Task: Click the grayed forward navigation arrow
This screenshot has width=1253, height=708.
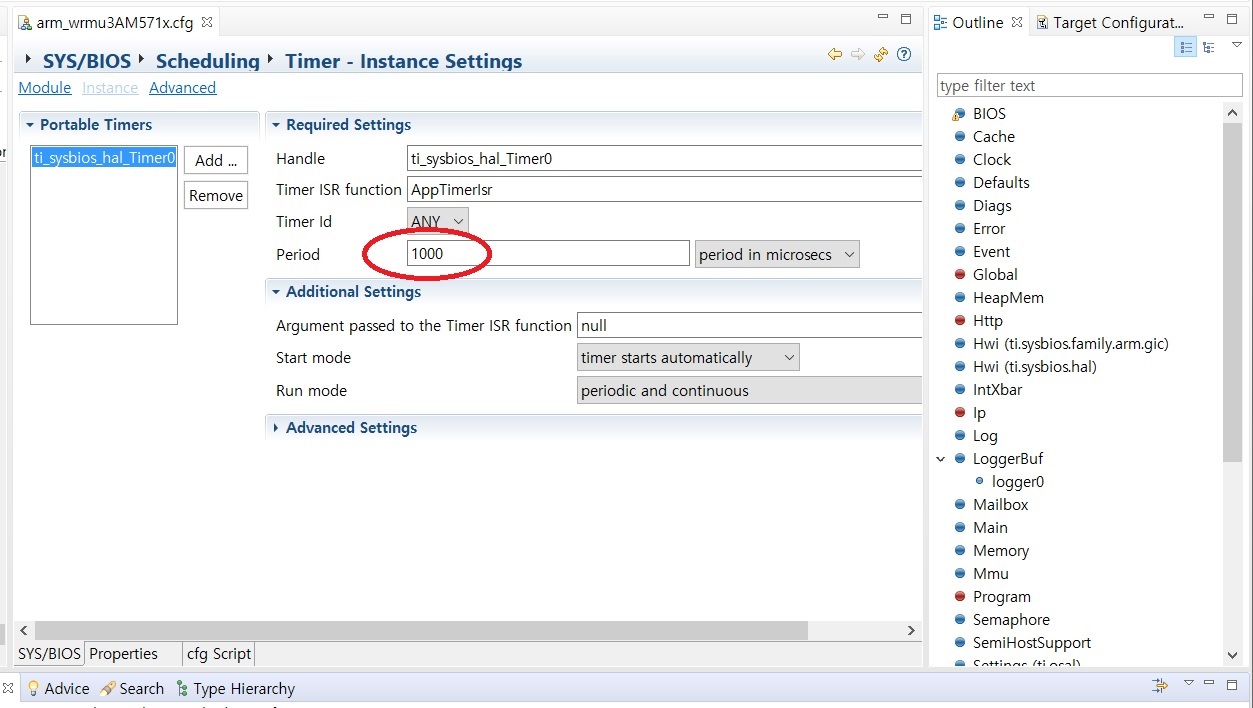Action: (858, 55)
